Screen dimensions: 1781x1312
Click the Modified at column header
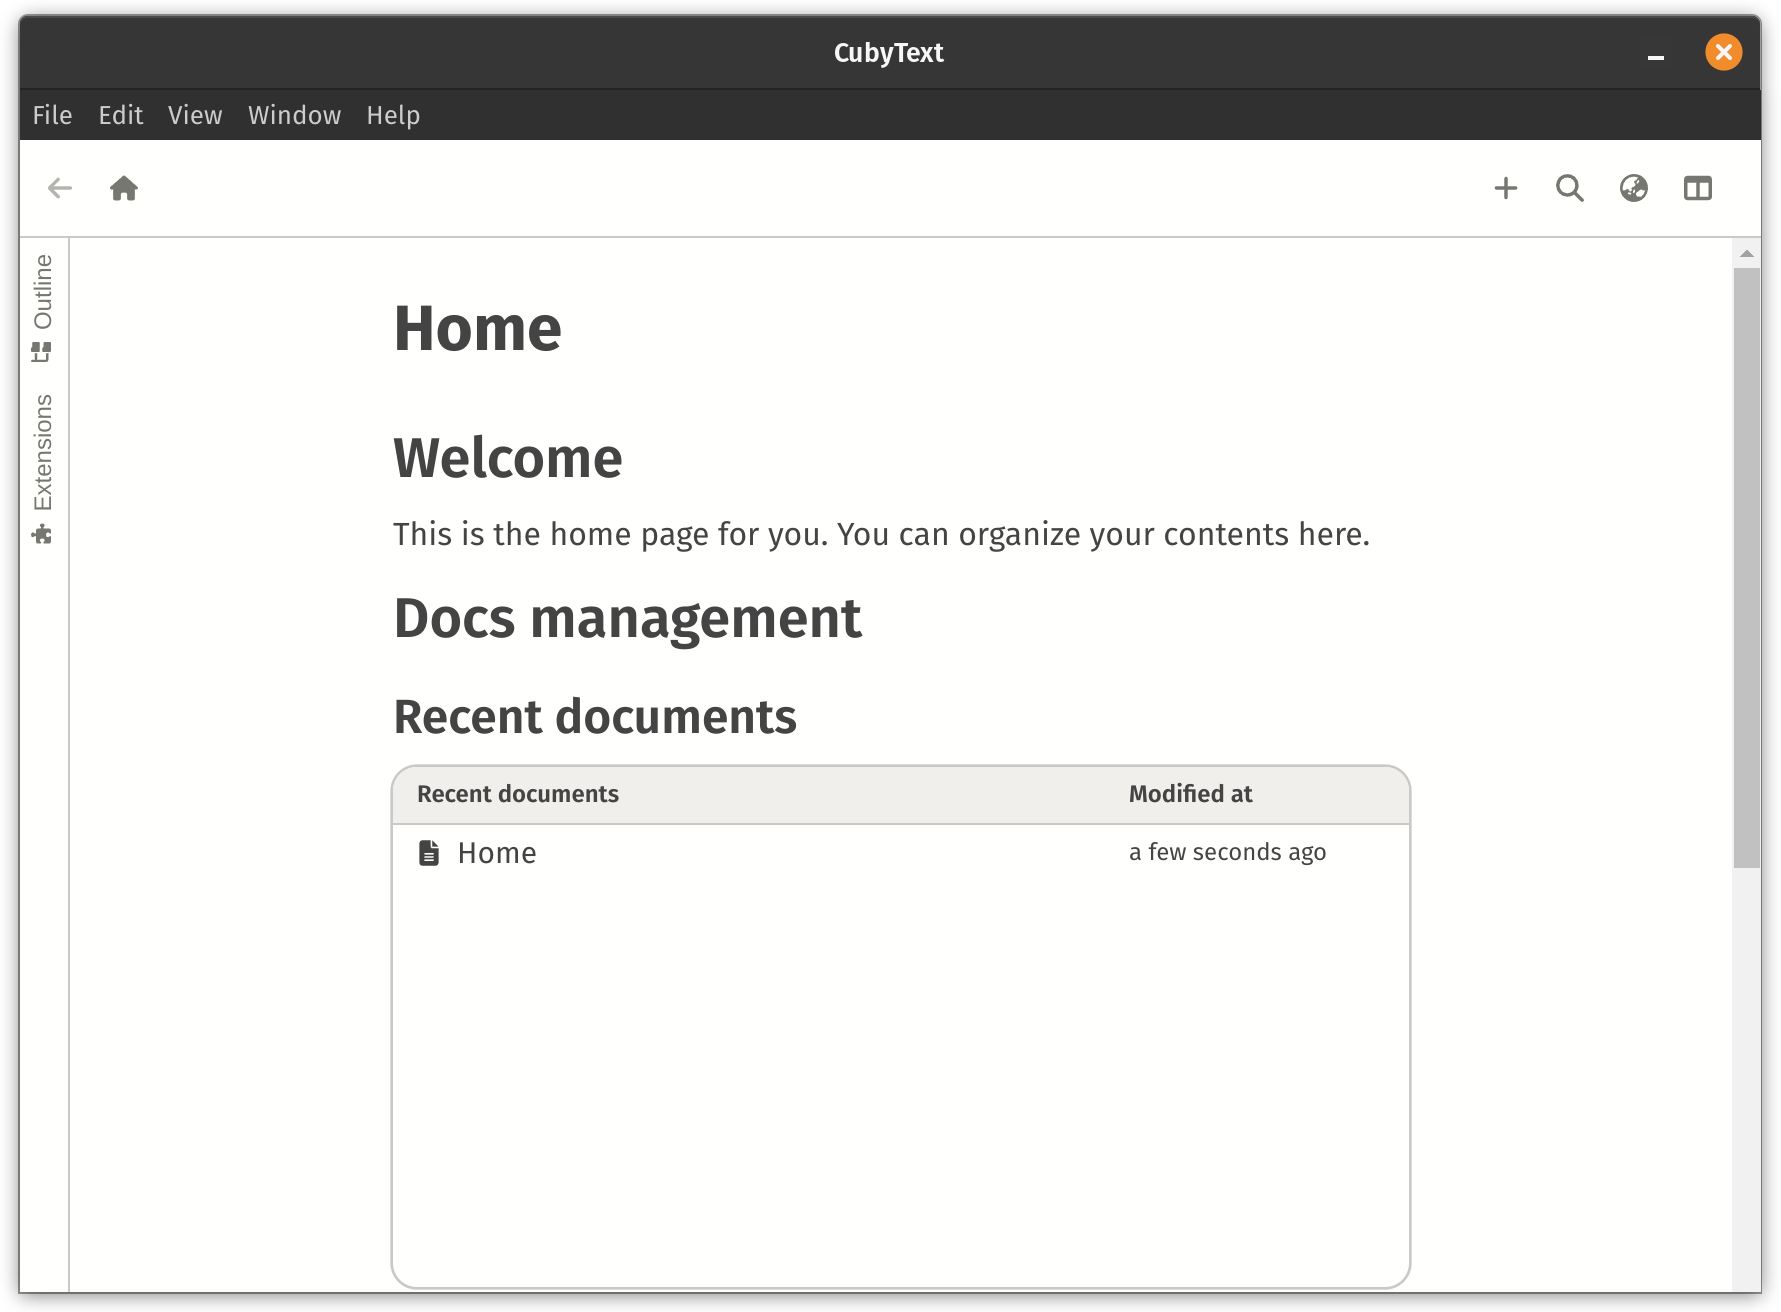[1190, 794]
